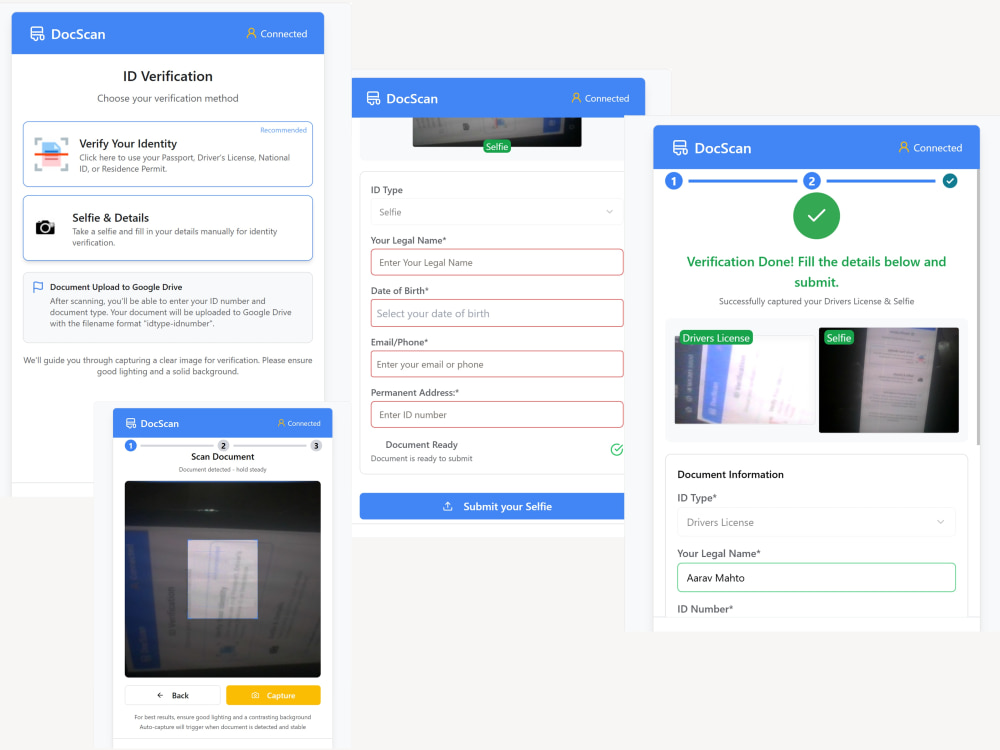Click the Recommended label on Verify Your Identity card

tap(283, 130)
